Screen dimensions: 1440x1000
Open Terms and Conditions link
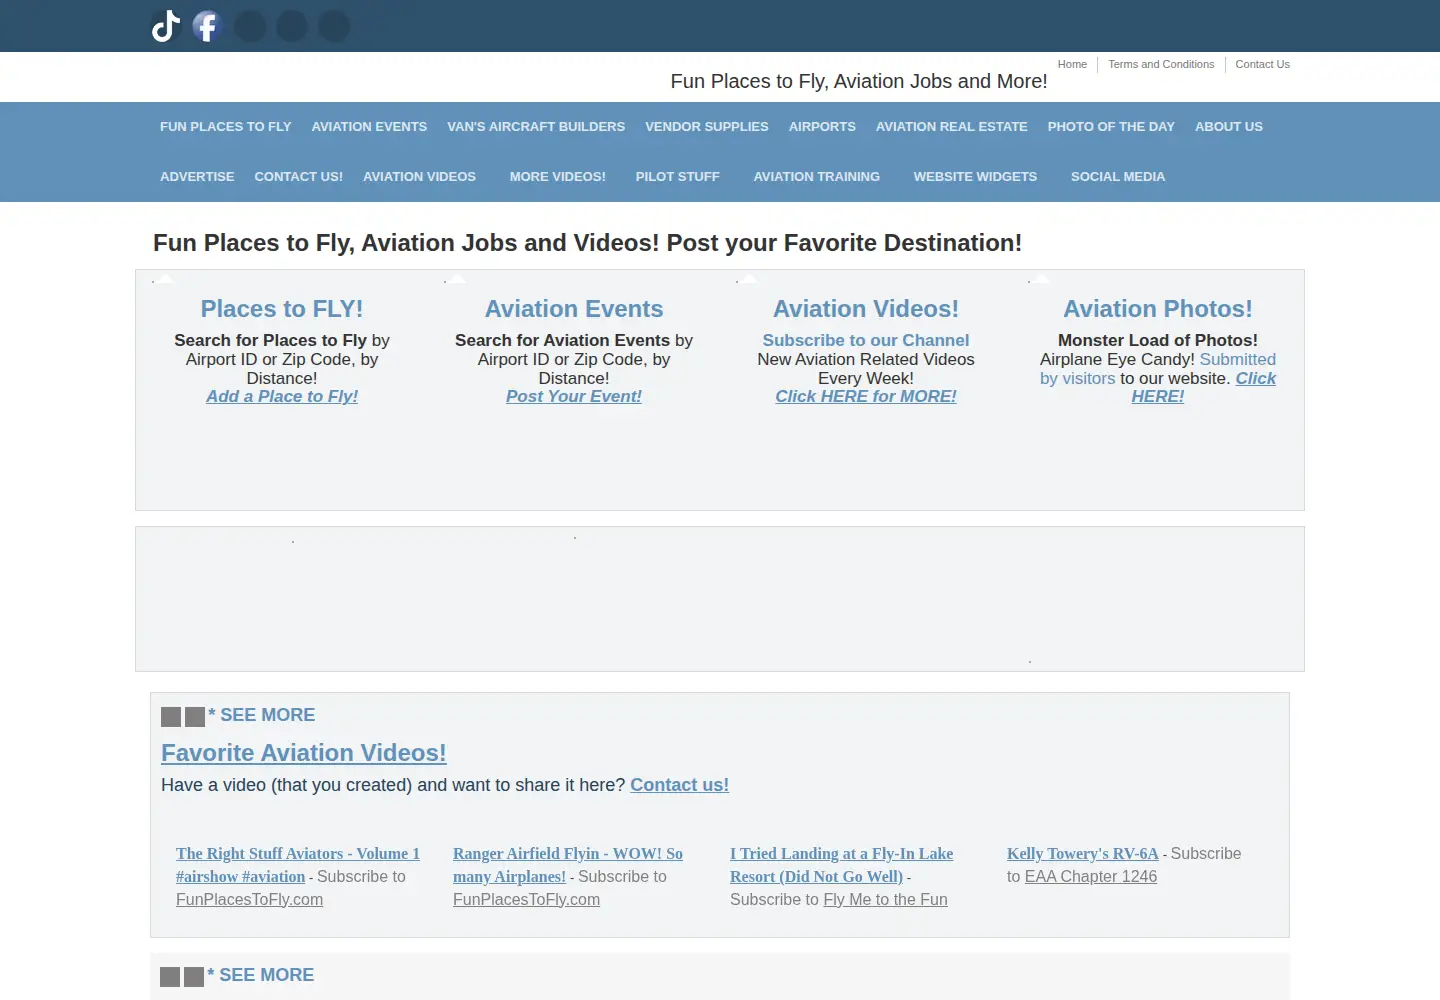1161,64
